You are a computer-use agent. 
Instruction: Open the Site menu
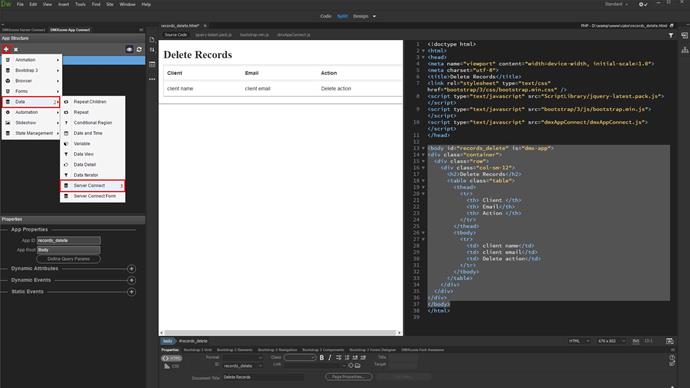click(110, 4)
